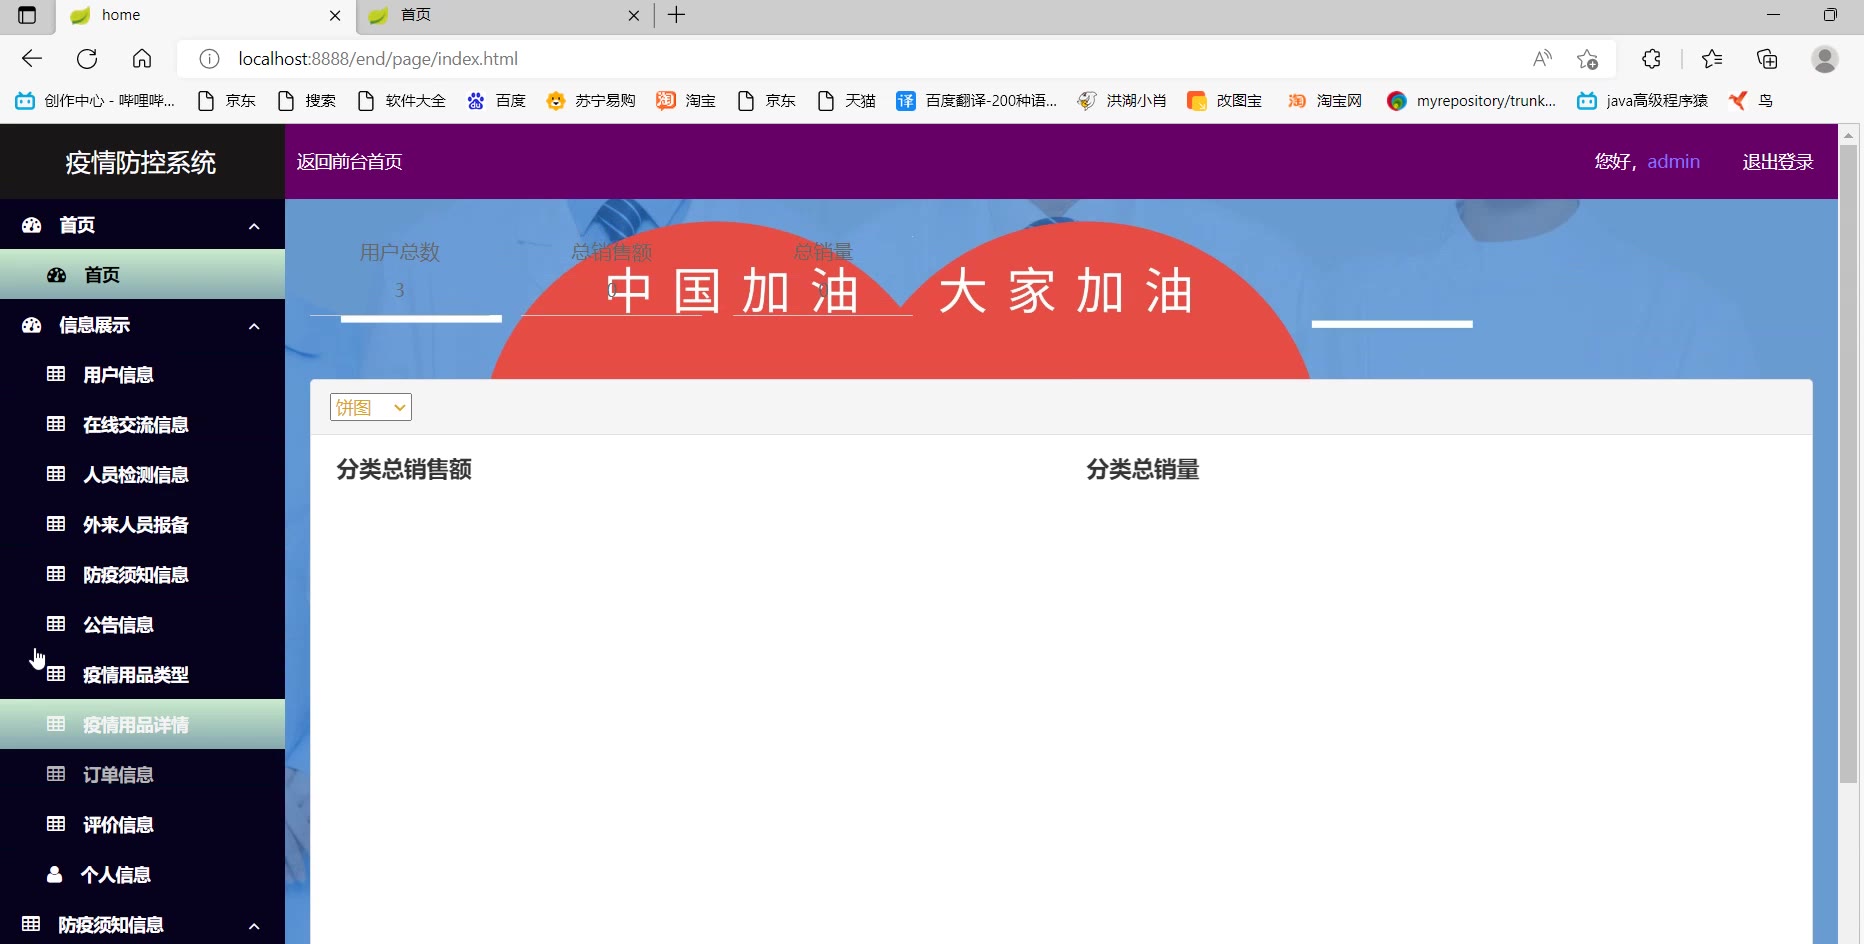Open 用户信息 in the sidebar

[x=142, y=375]
